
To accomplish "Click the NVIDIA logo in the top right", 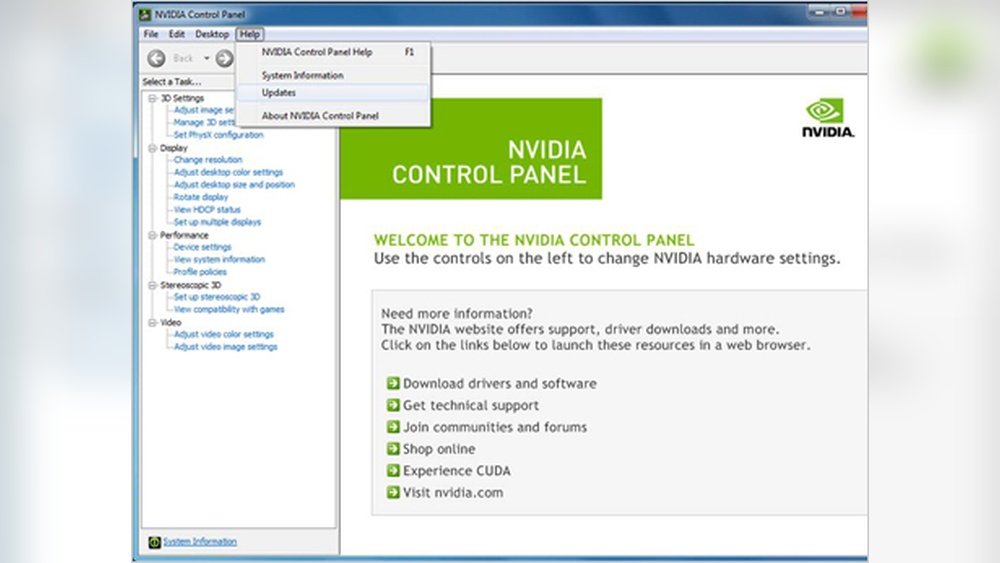I will [x=828, y=118].
